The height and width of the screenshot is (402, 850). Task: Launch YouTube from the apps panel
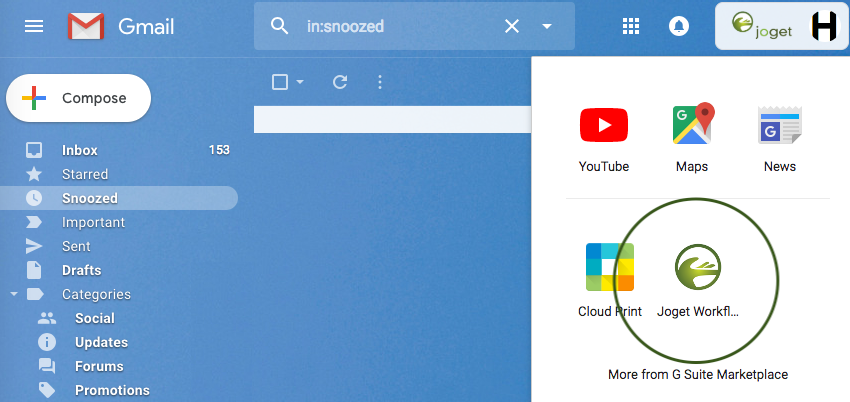coord(604,125)
